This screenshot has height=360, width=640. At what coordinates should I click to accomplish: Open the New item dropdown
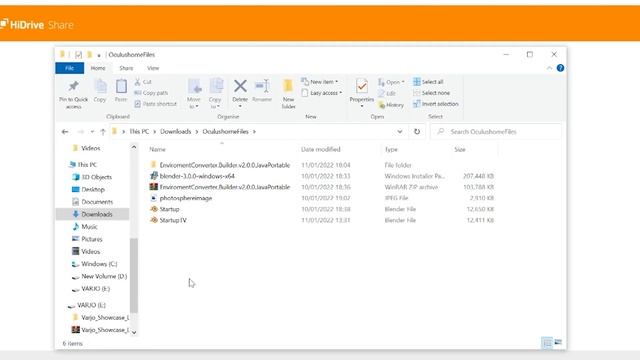tap(320, 82)
